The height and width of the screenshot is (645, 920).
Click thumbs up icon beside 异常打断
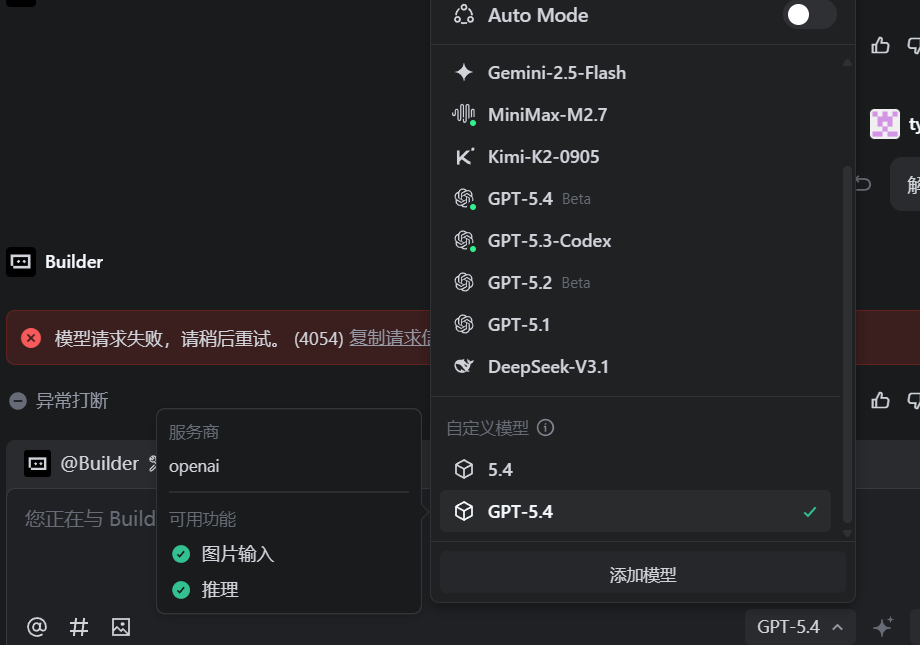click(x=880, y=400)
